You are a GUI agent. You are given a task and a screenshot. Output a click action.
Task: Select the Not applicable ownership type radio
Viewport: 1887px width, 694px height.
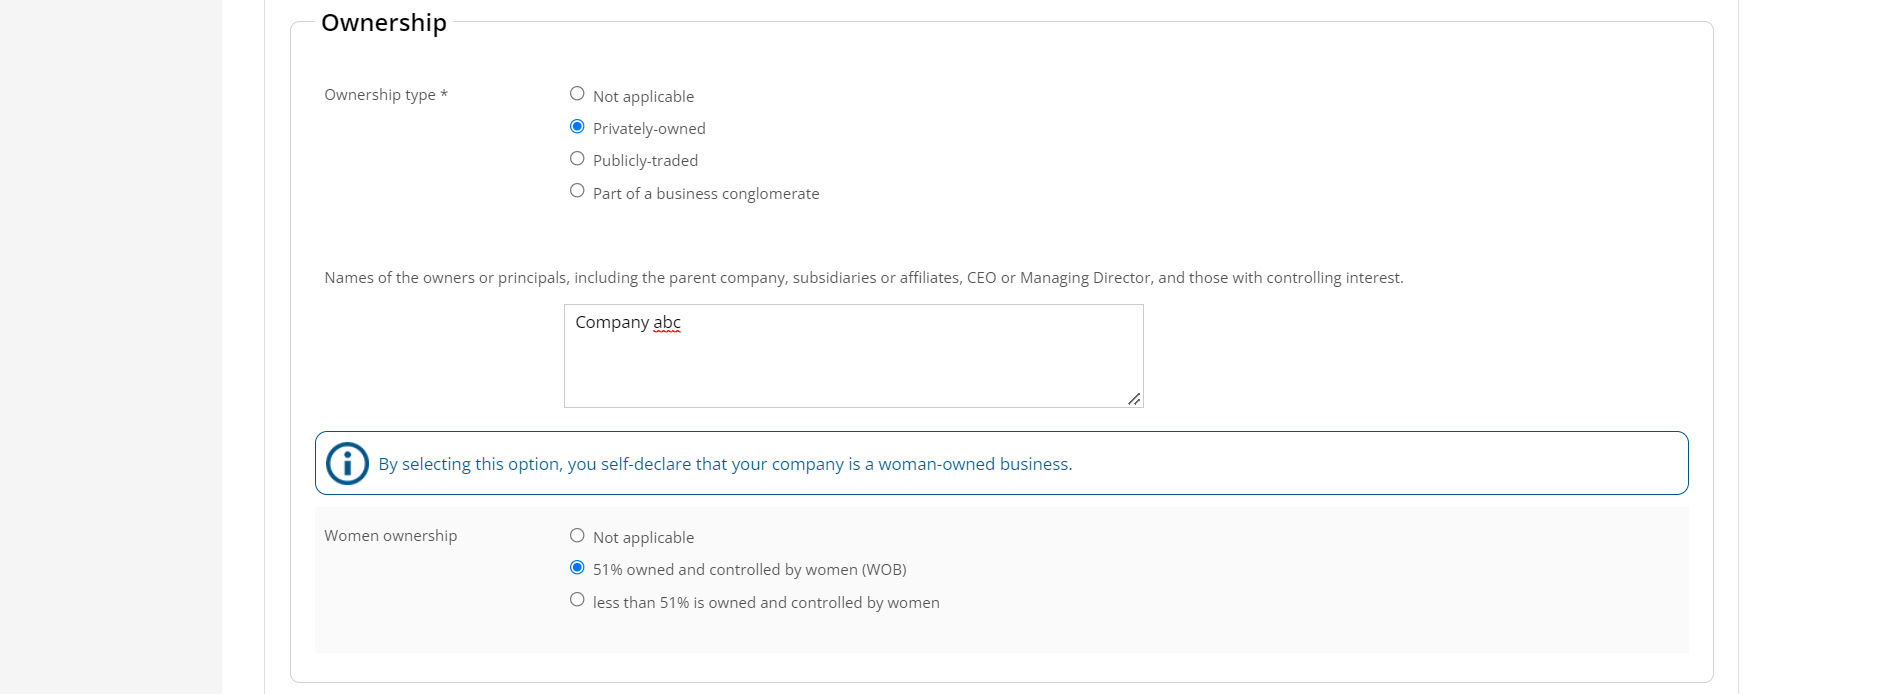(577, 94)
